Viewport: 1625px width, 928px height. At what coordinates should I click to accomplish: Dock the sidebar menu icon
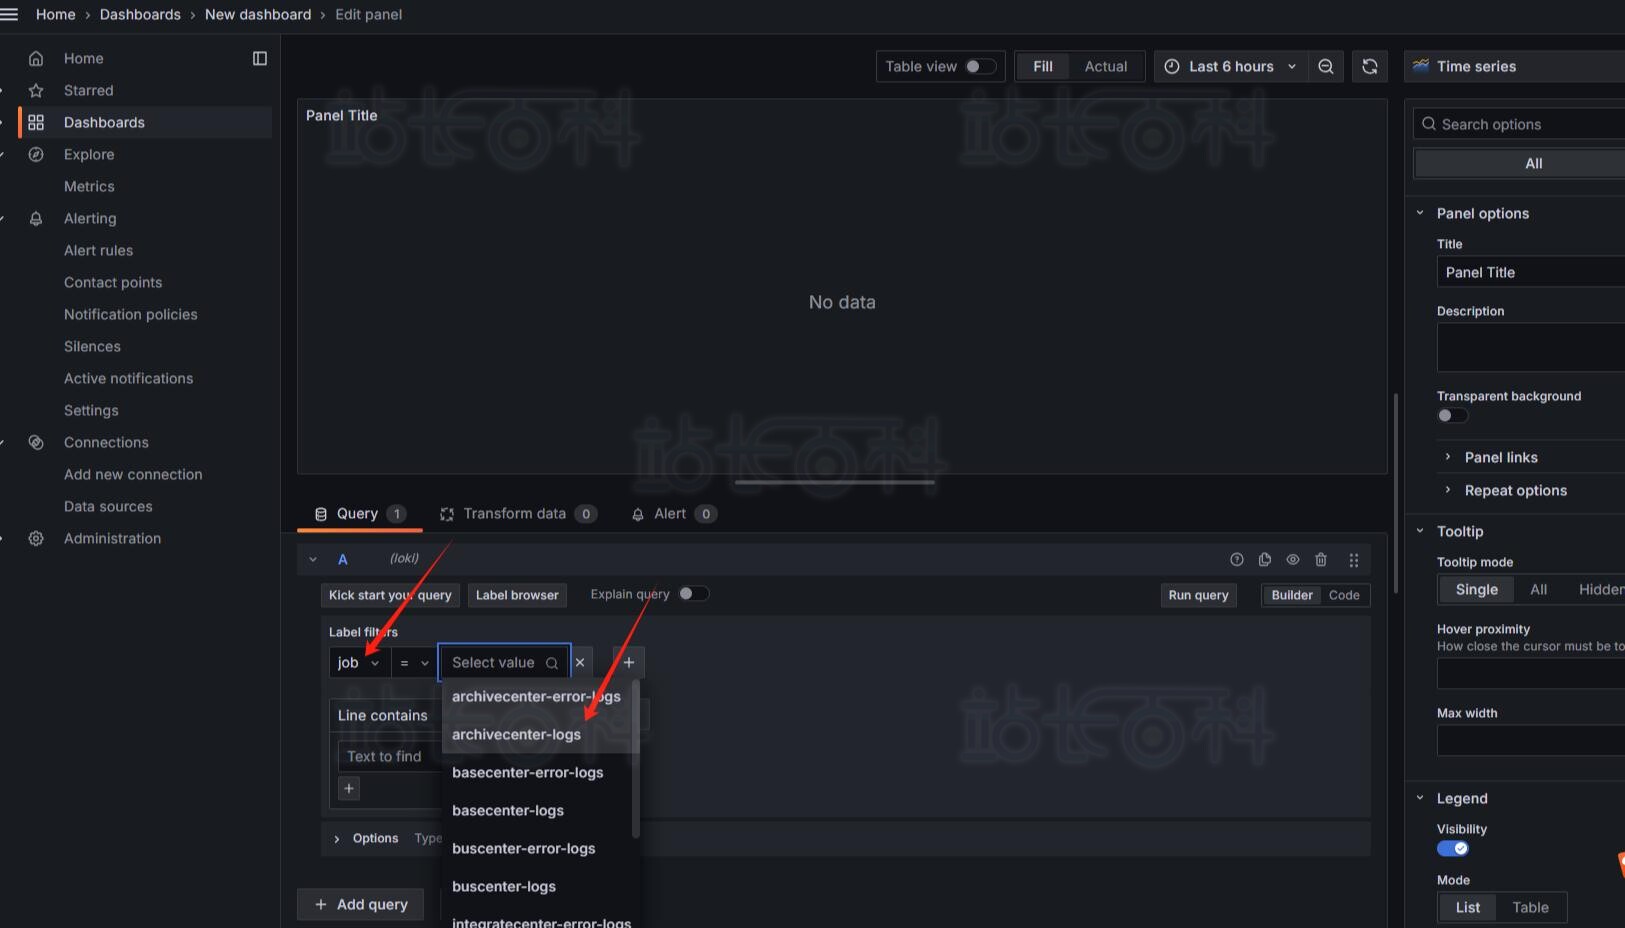[260, 58]
